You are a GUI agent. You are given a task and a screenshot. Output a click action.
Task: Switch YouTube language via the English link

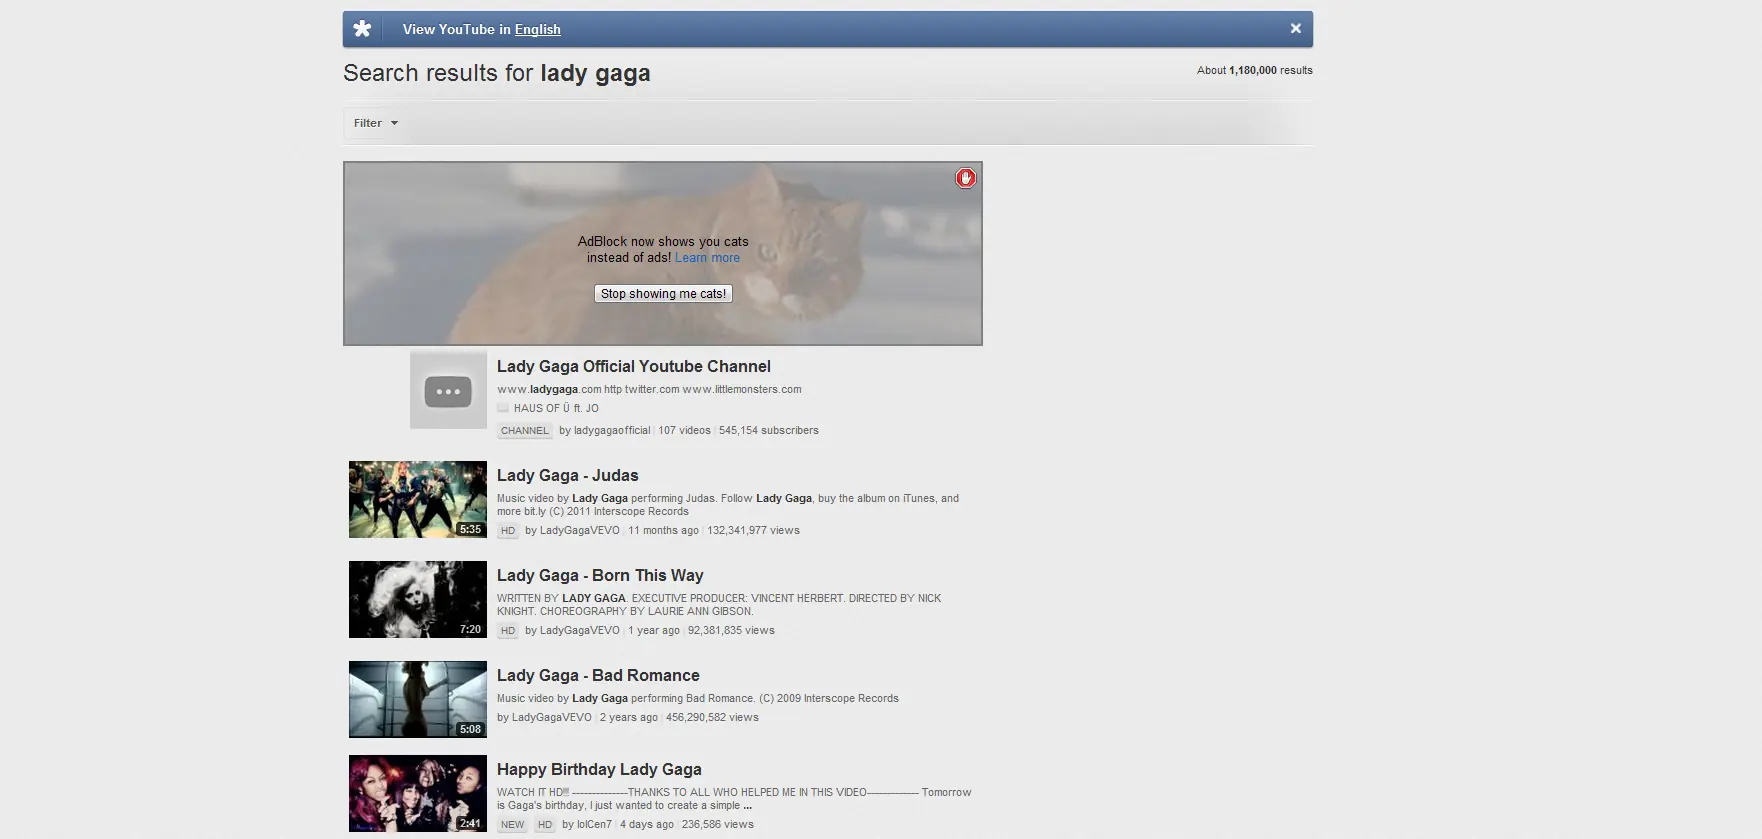[537, 30]
